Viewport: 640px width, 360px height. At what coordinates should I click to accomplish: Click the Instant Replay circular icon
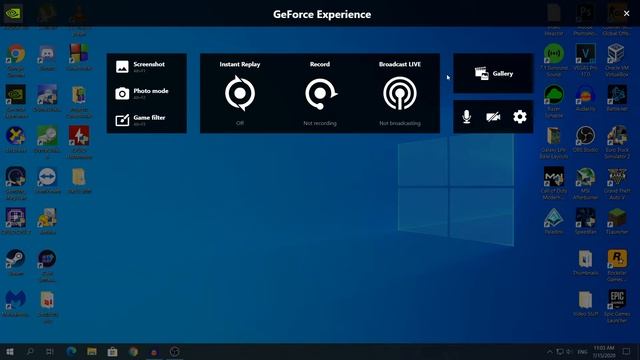pyautogui.click(x=240, y=93)
